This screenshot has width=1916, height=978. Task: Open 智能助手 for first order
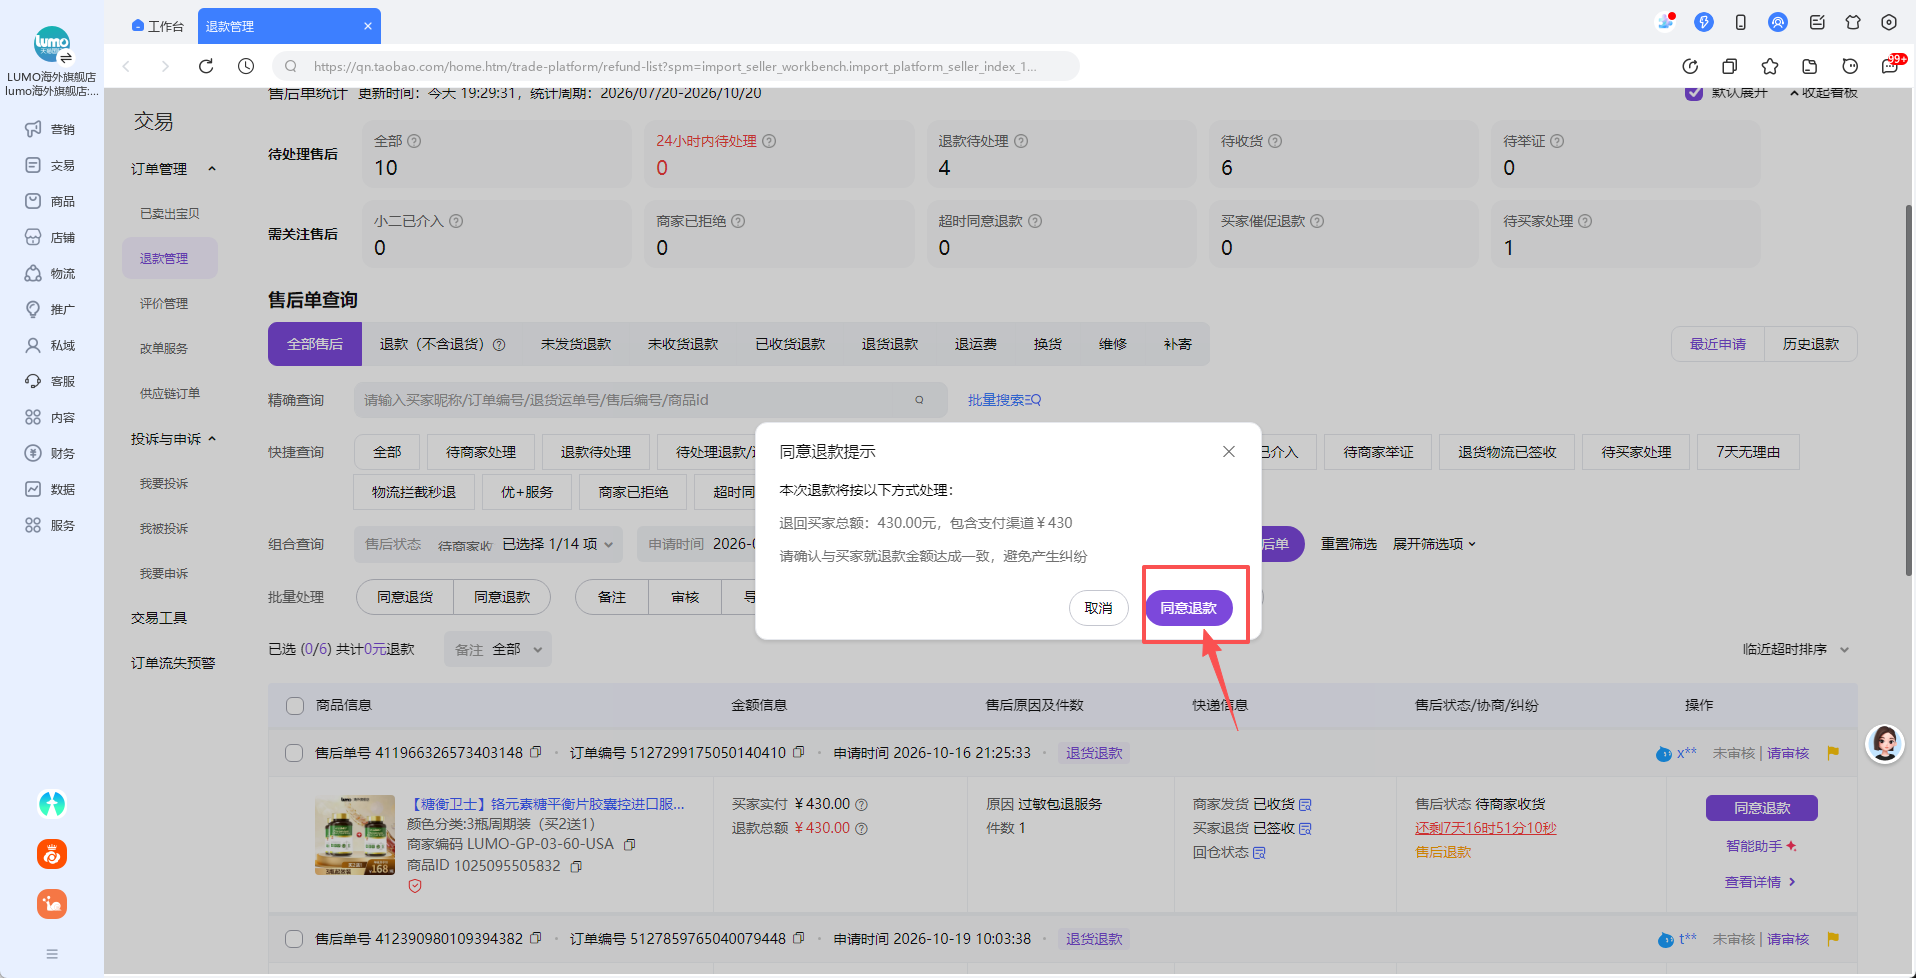point(1761,846)
